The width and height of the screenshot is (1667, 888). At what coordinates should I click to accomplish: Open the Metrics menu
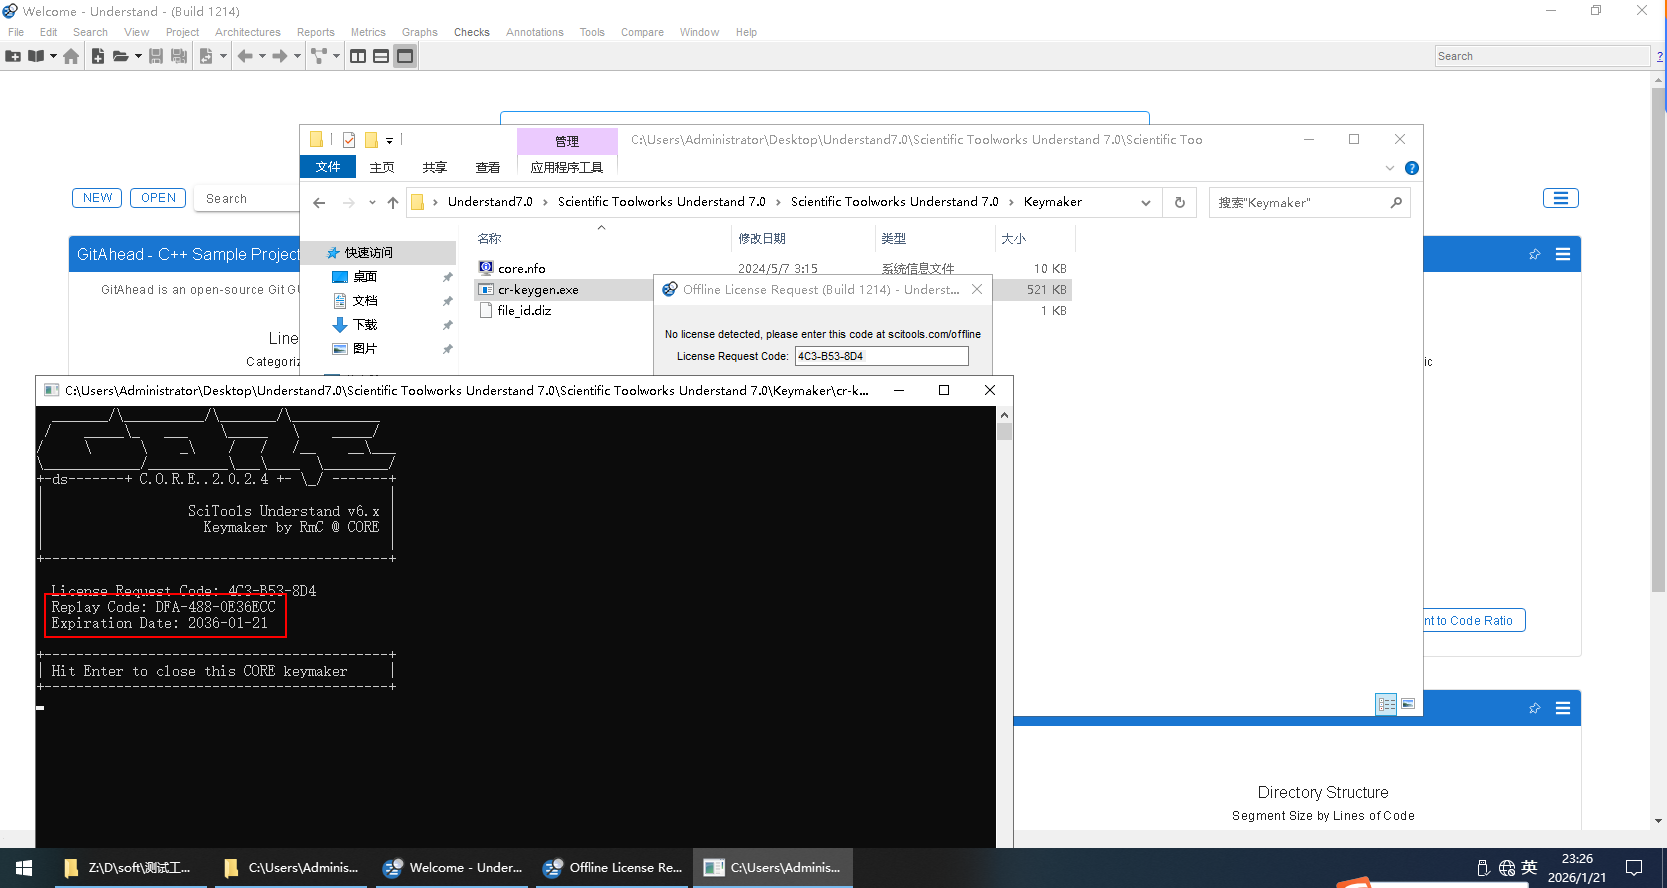367,32
